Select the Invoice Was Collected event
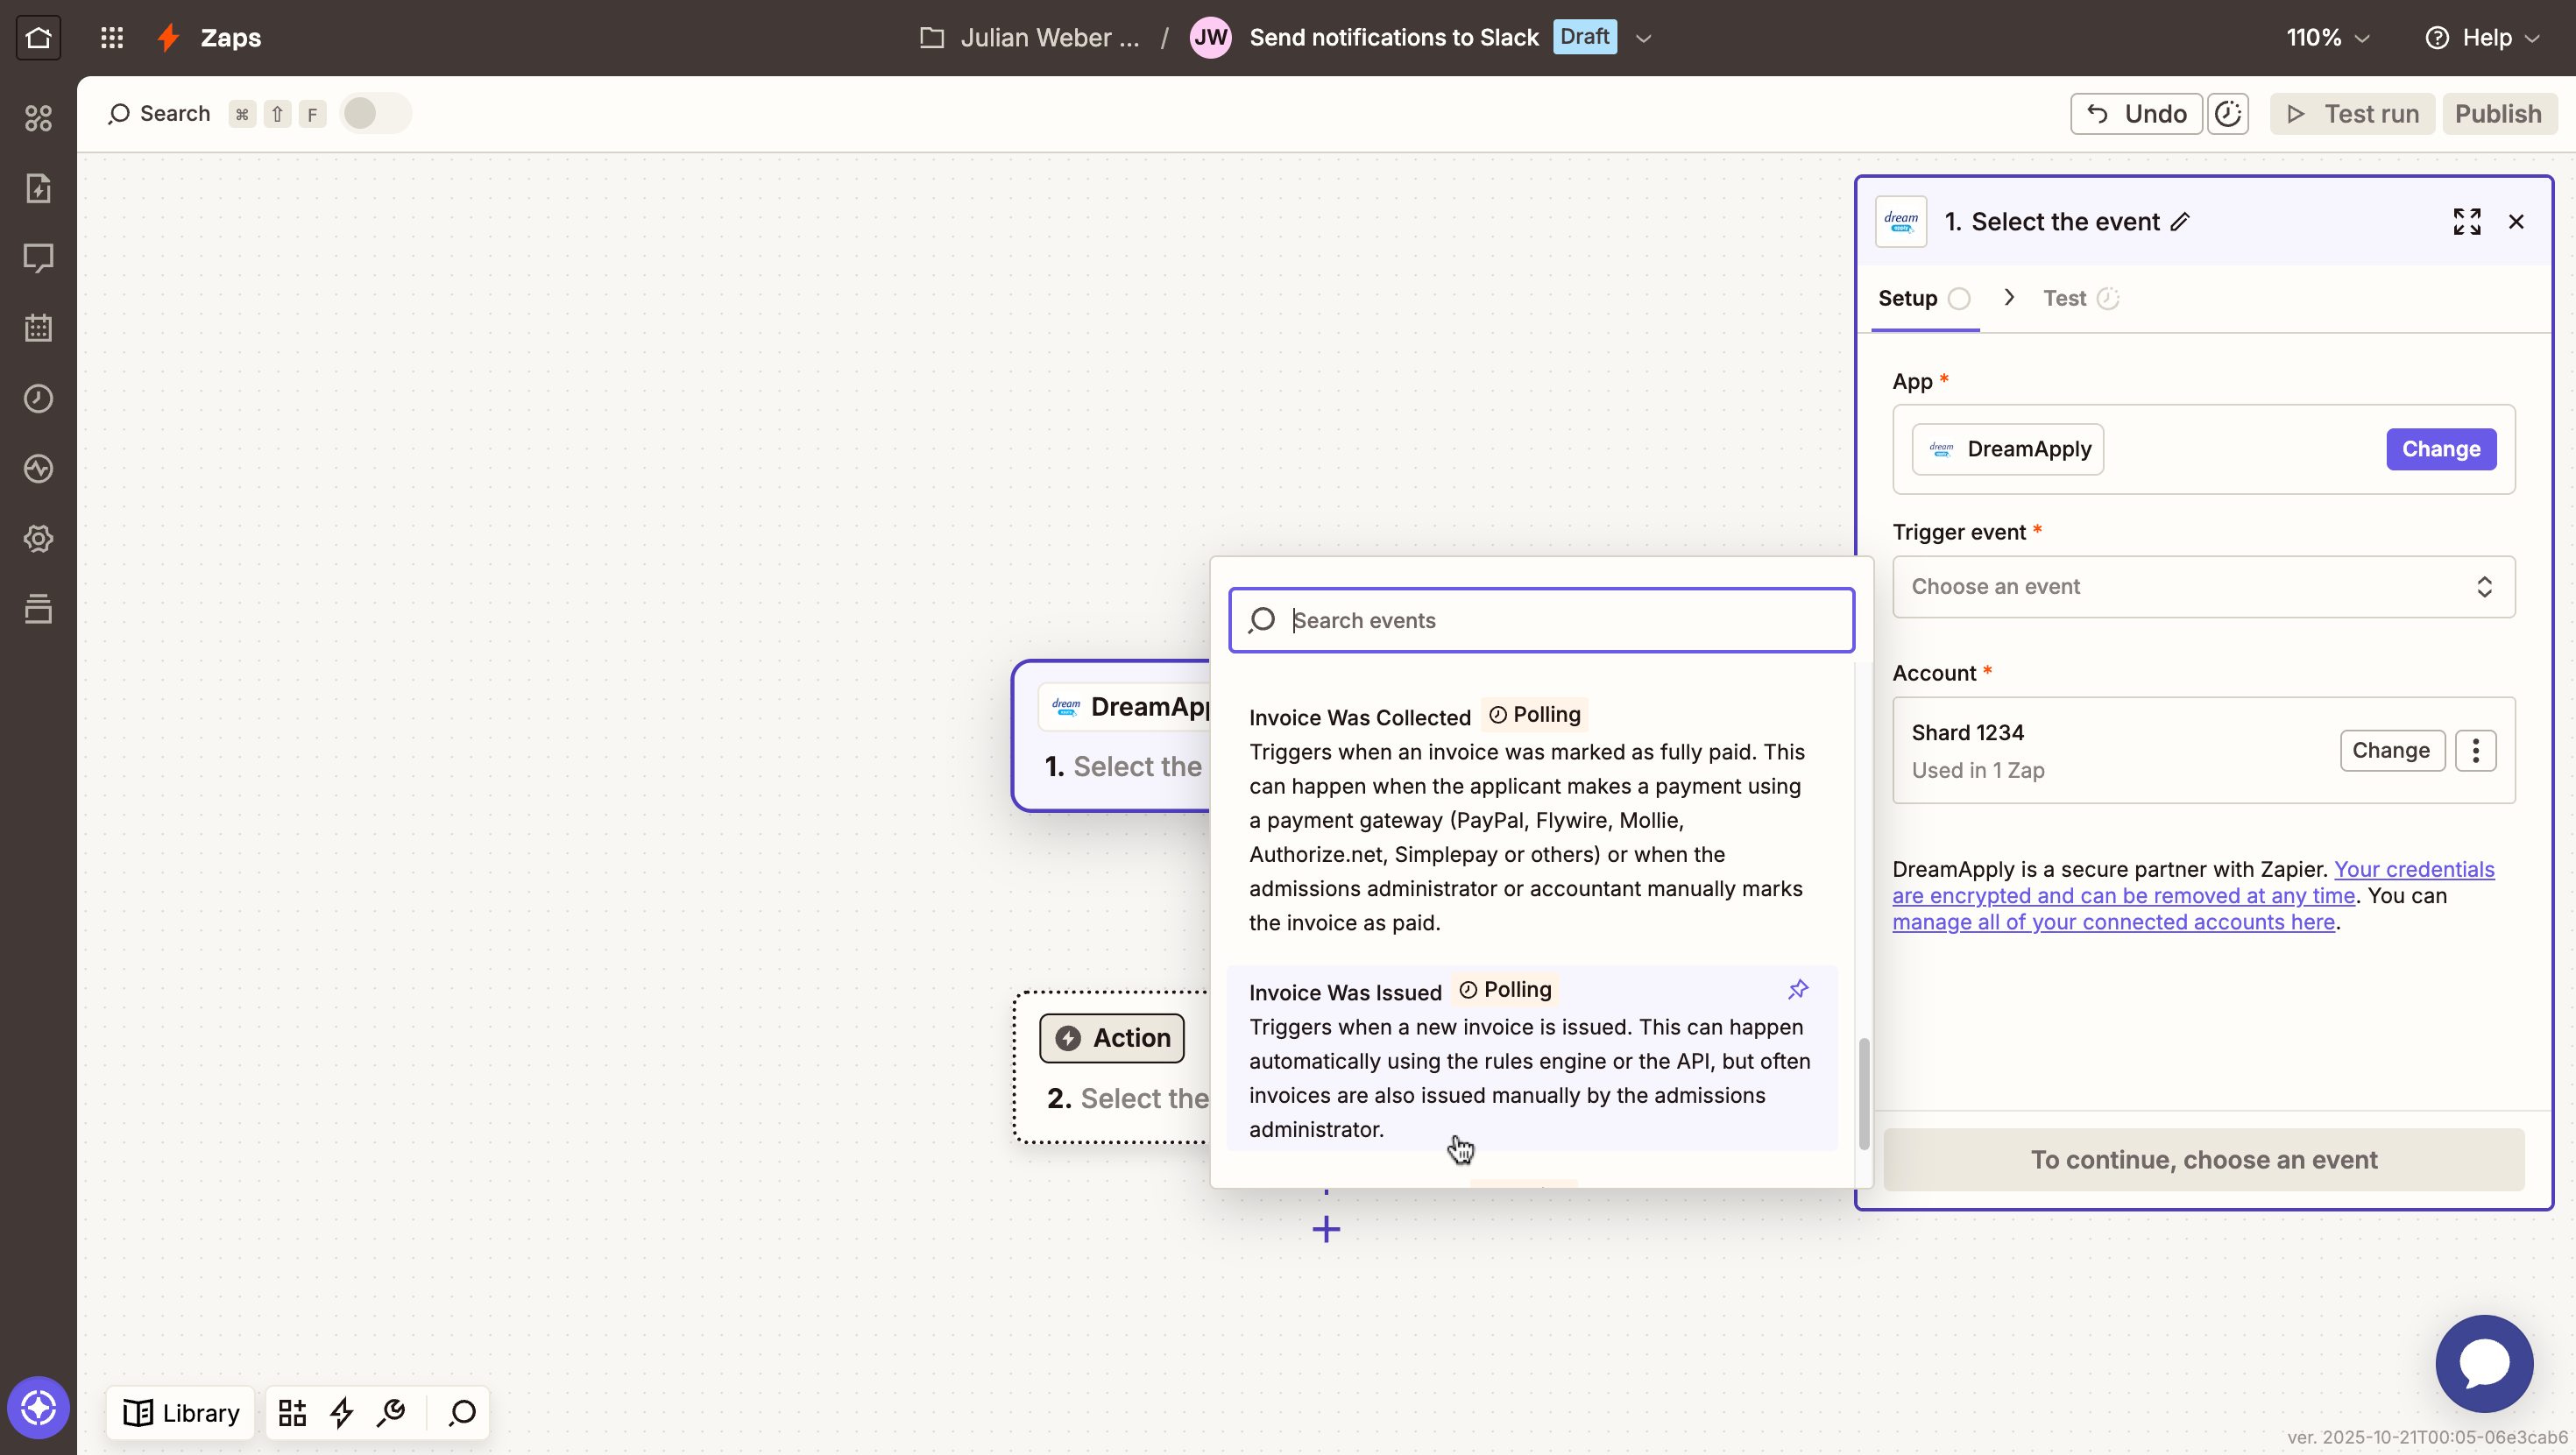The image size is (2576, 1455). coord(1532,819)
